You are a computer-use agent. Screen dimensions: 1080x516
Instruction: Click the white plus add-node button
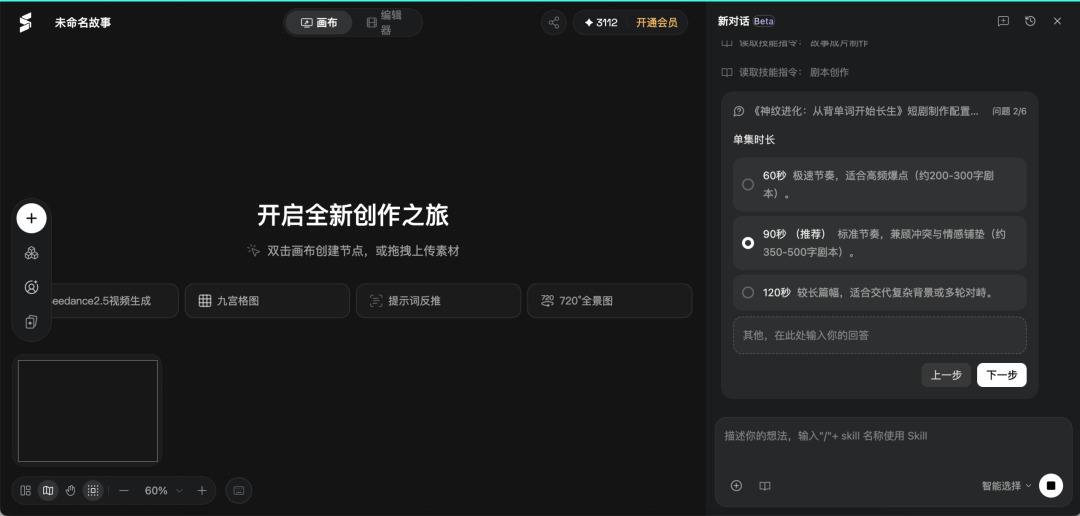[31, 218]
